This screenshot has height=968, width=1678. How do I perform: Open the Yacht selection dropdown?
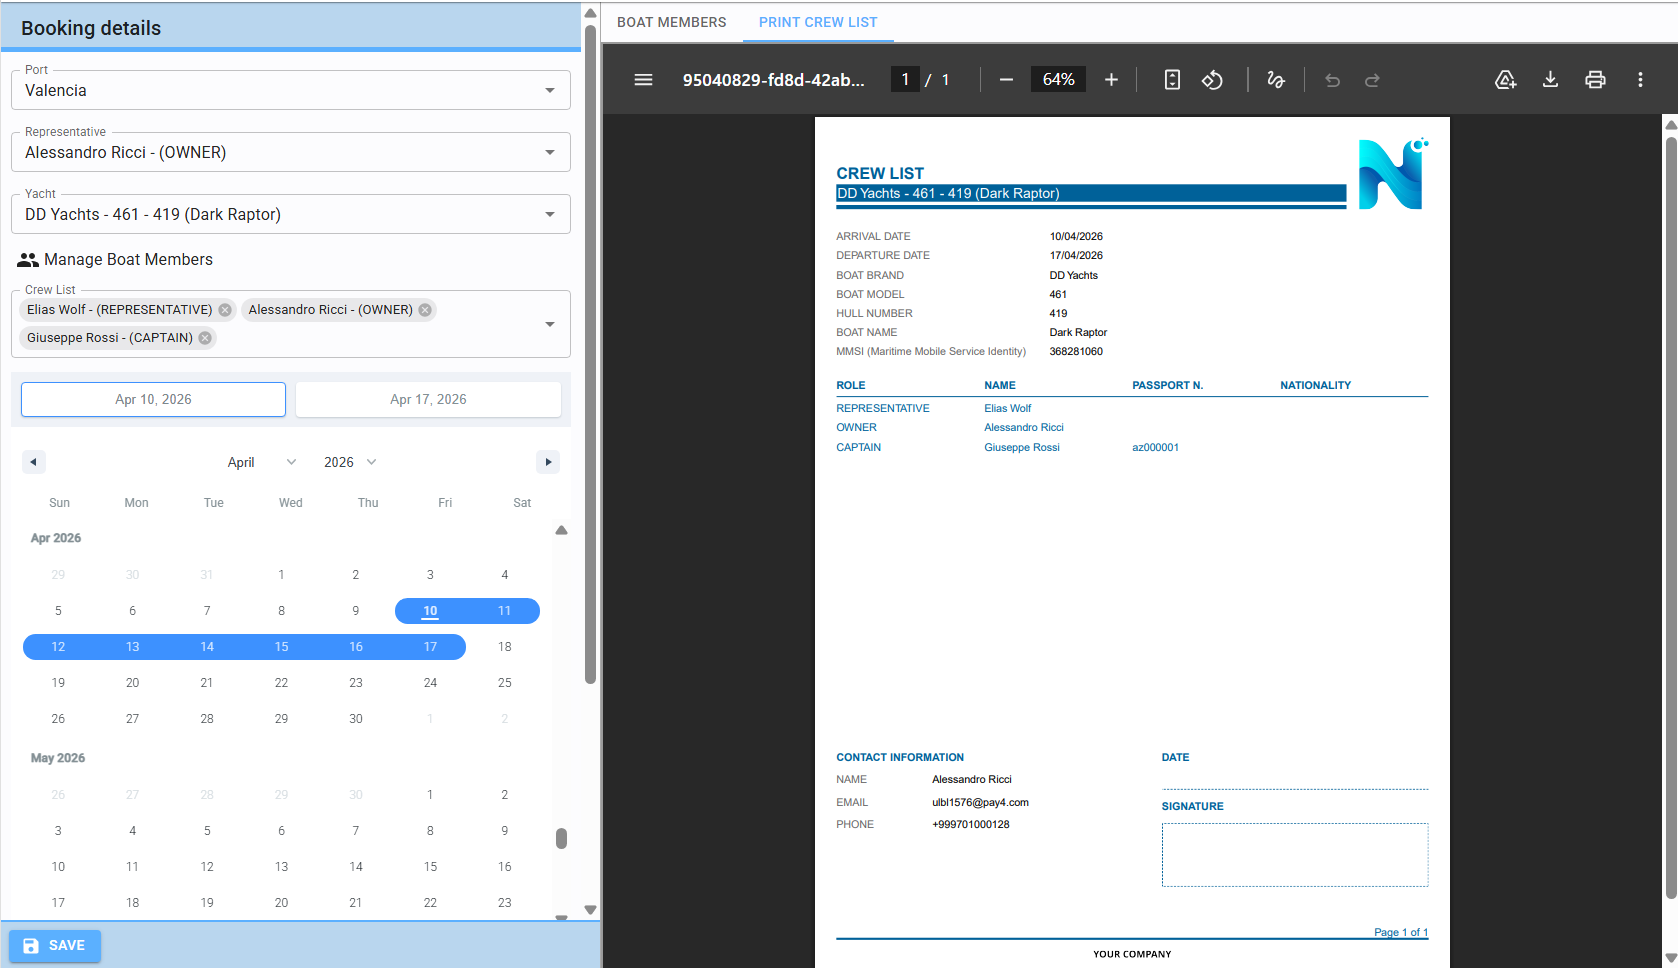click(549, 215)
